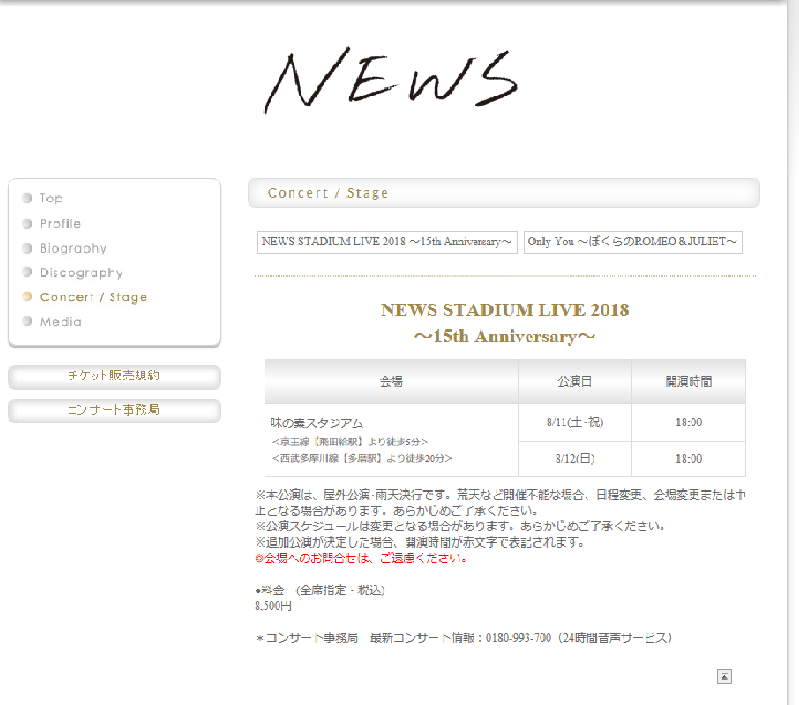
Task: Click the 公演日 column header
Action: click(x=574, y=382)
